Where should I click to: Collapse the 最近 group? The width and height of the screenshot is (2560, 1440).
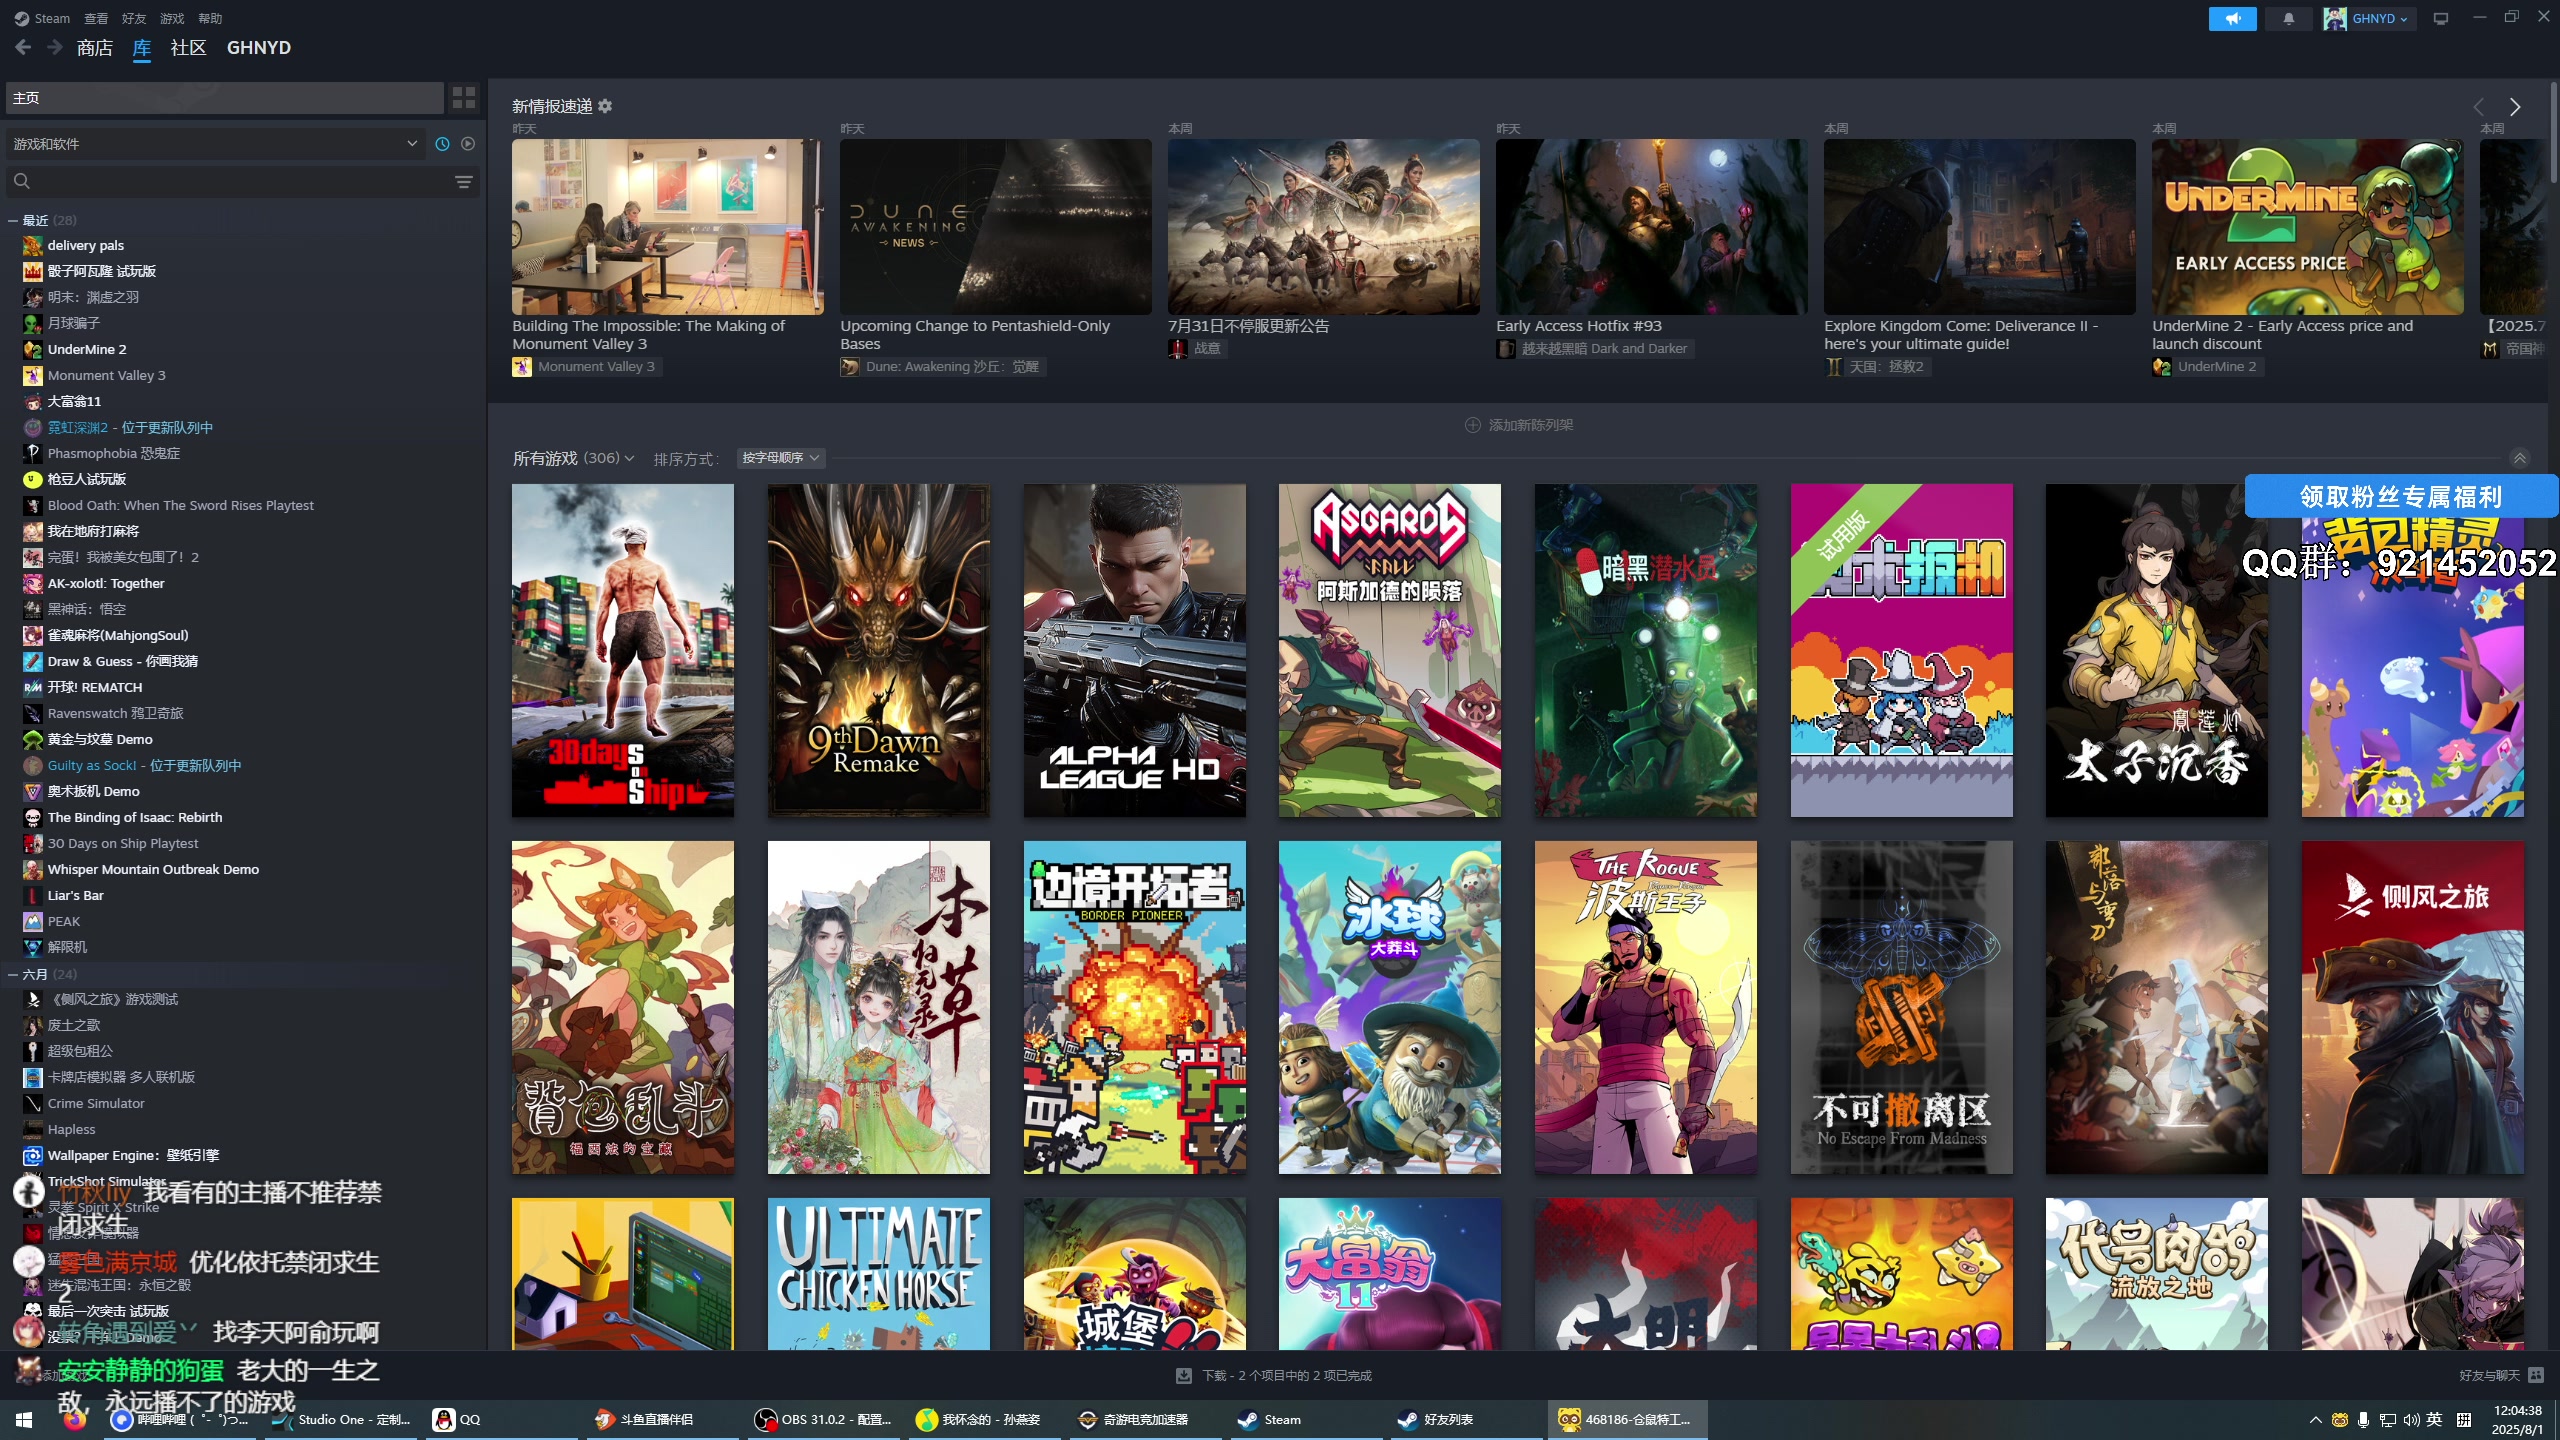[x=13, y=220]
